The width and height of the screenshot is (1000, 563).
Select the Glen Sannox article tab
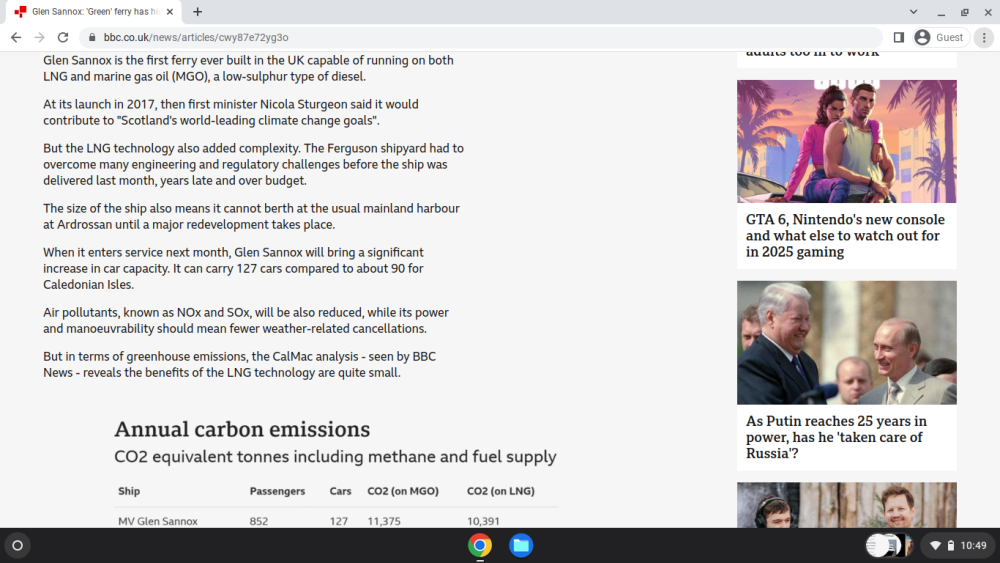[x=94, y=11]
